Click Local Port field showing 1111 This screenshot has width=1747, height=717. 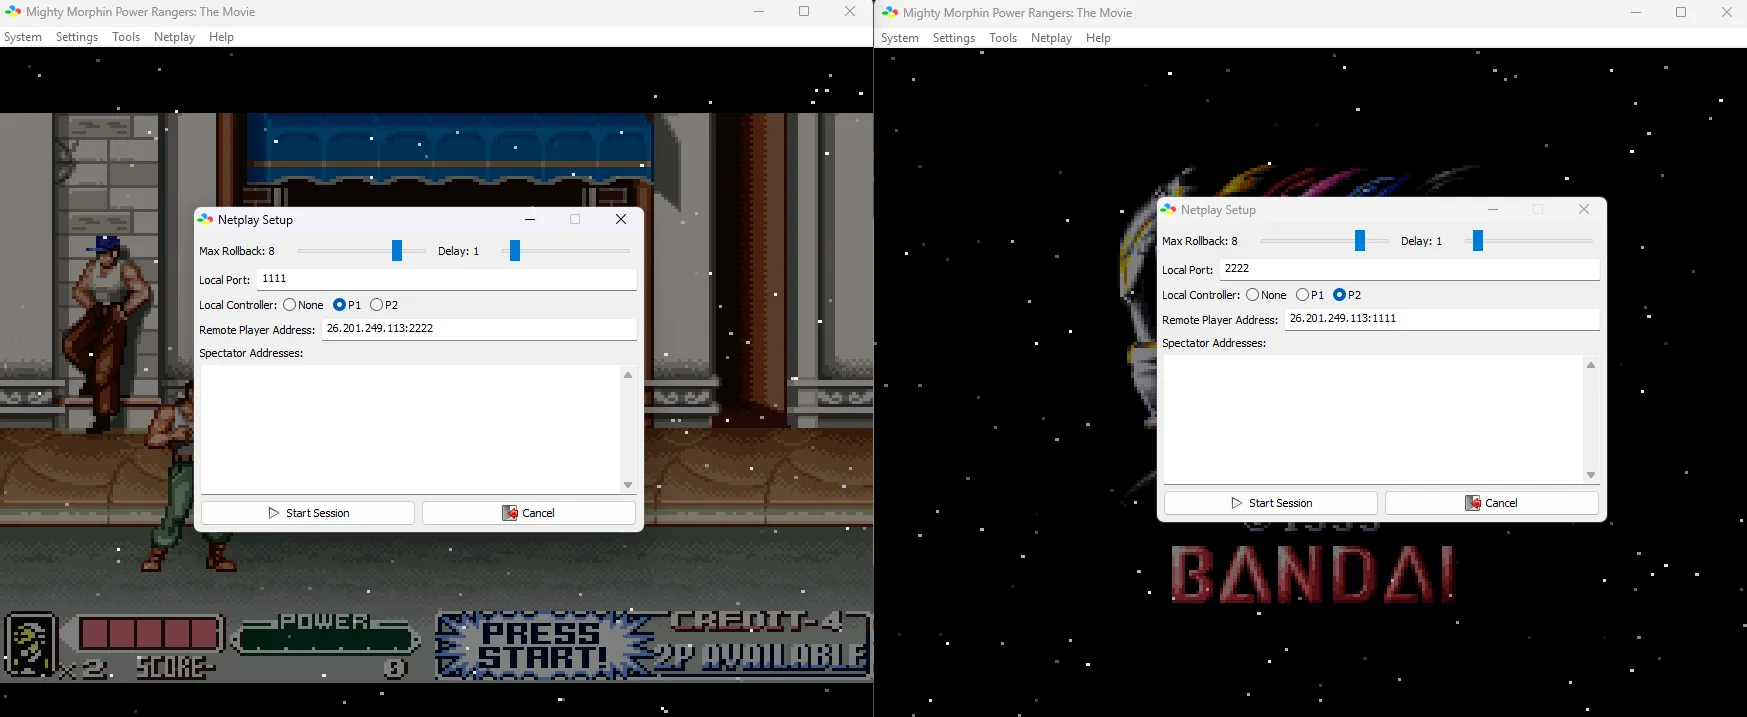tap(447, 279)
